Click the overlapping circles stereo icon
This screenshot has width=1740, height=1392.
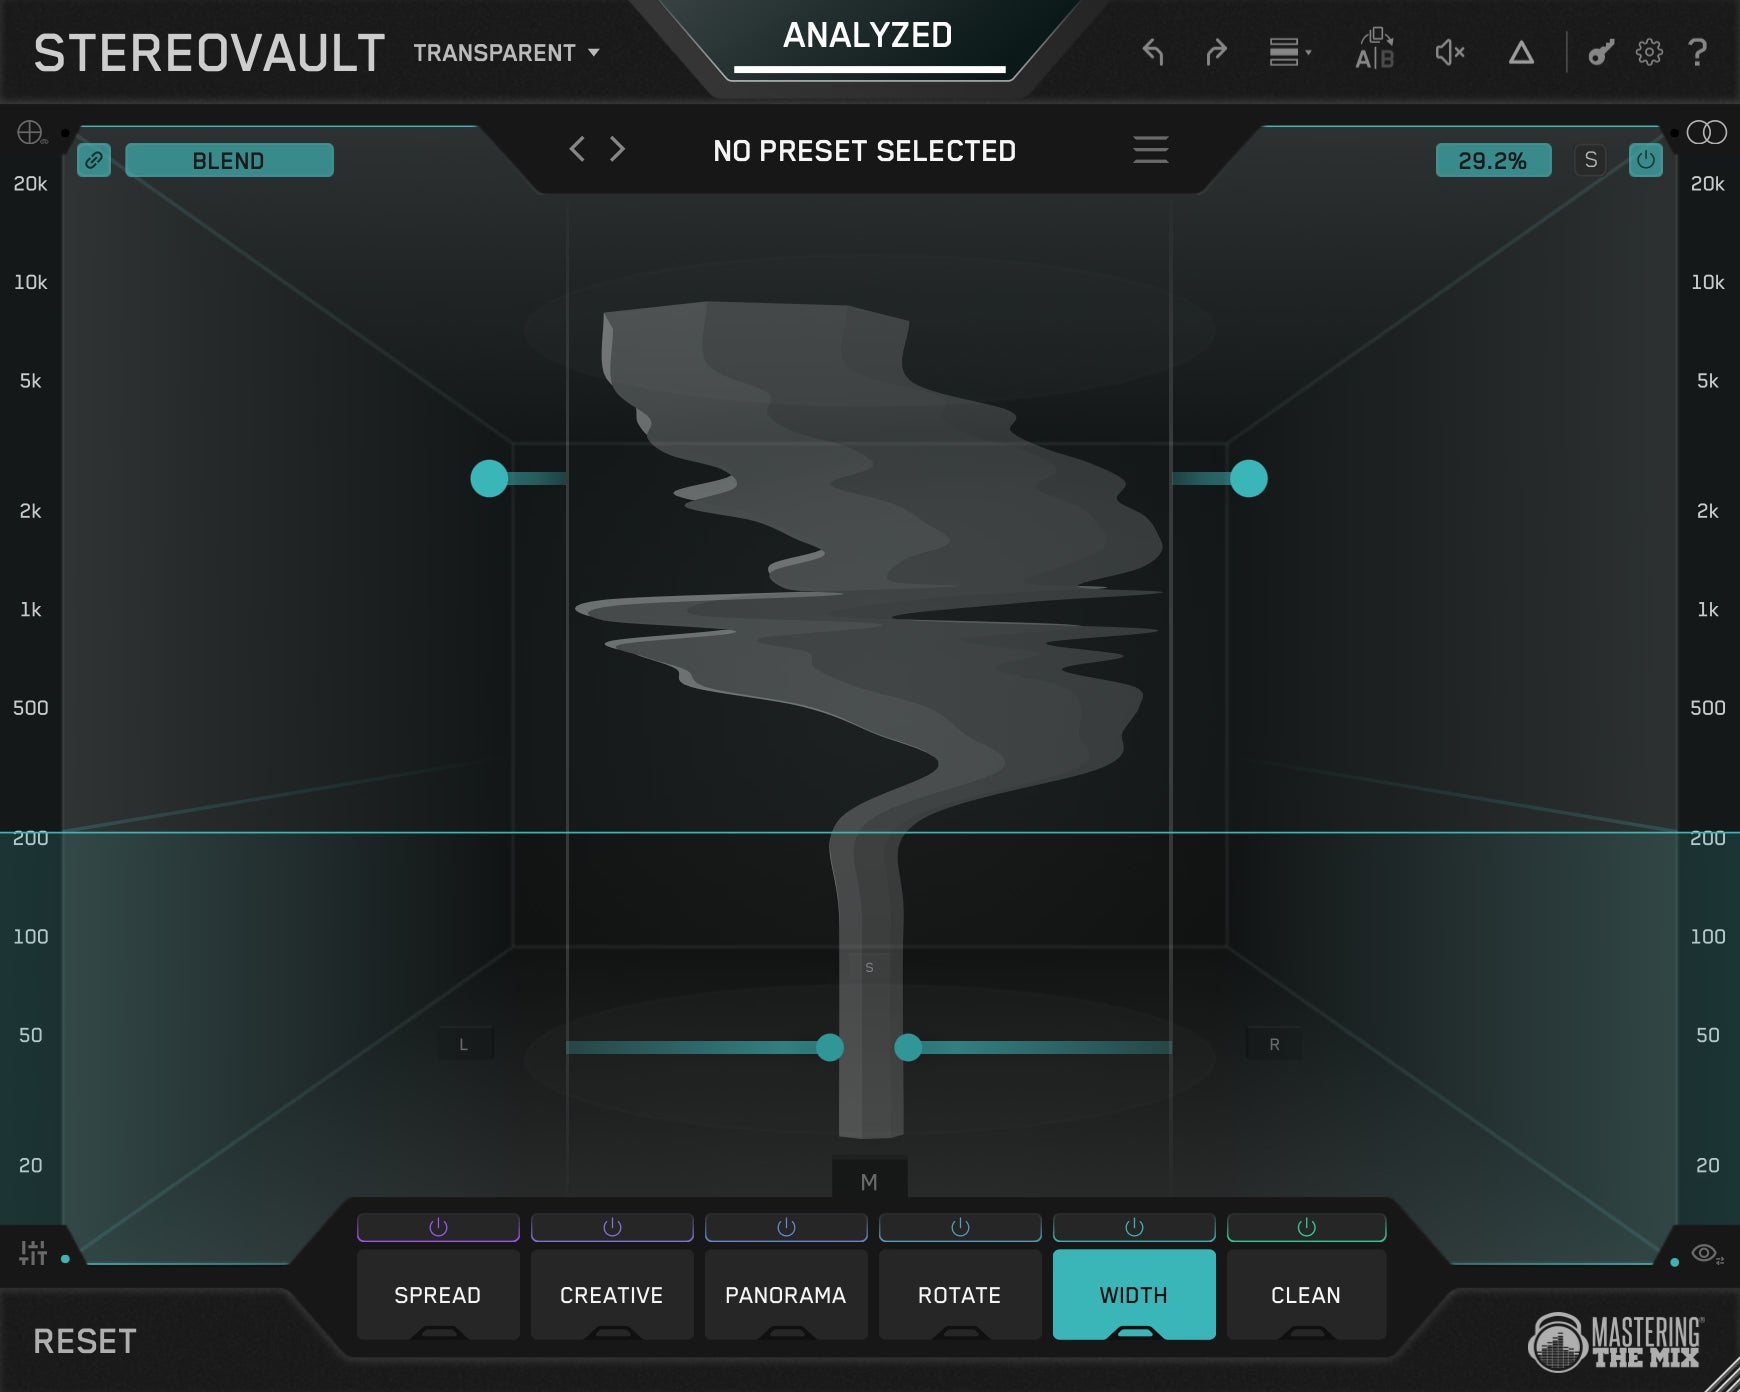point(1706,132)
